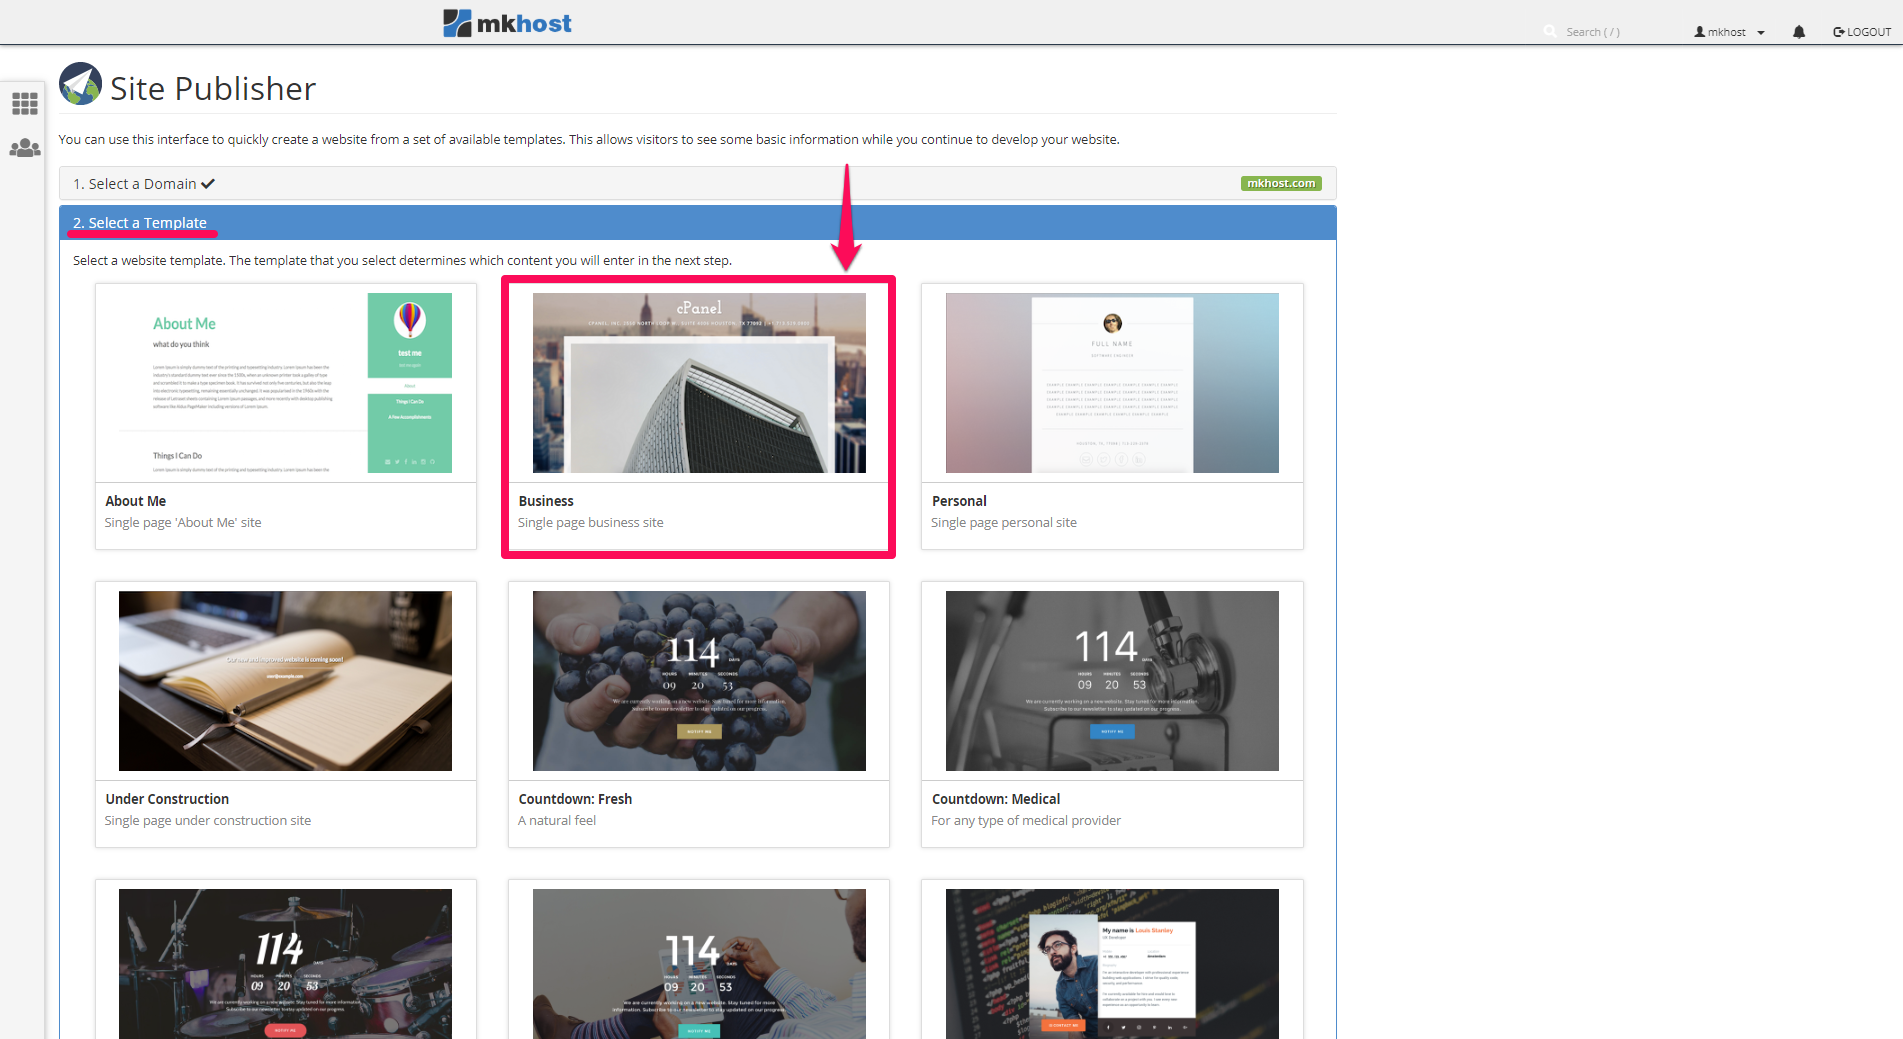Screen dimensions: 1903x1039
Task: Select the developer profile template with code background
Action: point(1112,963)
